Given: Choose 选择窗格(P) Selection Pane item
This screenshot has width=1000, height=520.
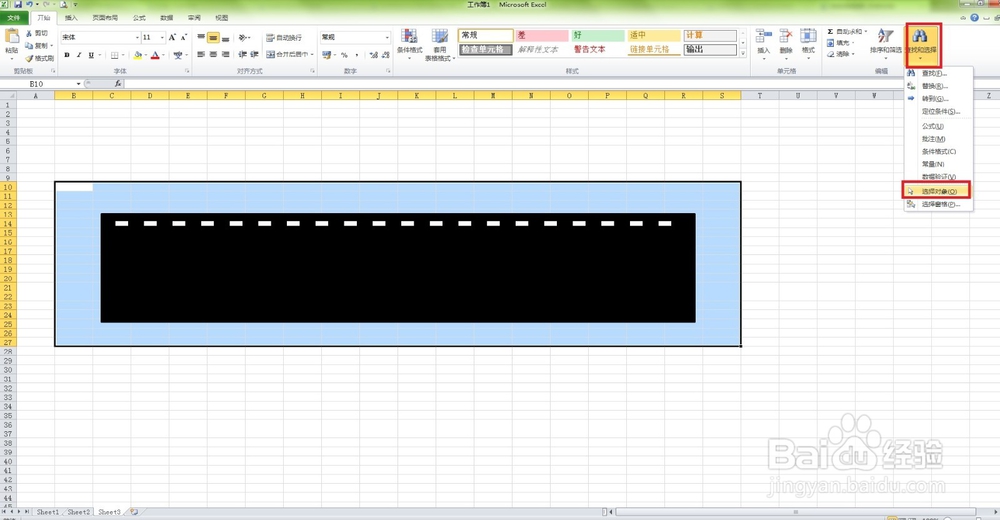Looking at the screenshot, I should tap(938, 204).
